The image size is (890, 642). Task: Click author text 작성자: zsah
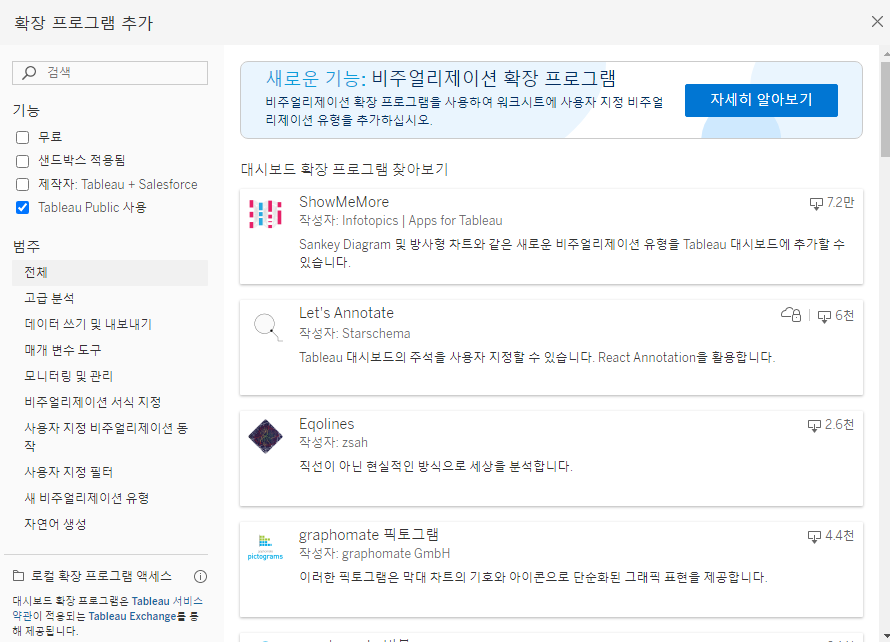tap(334, 443)
